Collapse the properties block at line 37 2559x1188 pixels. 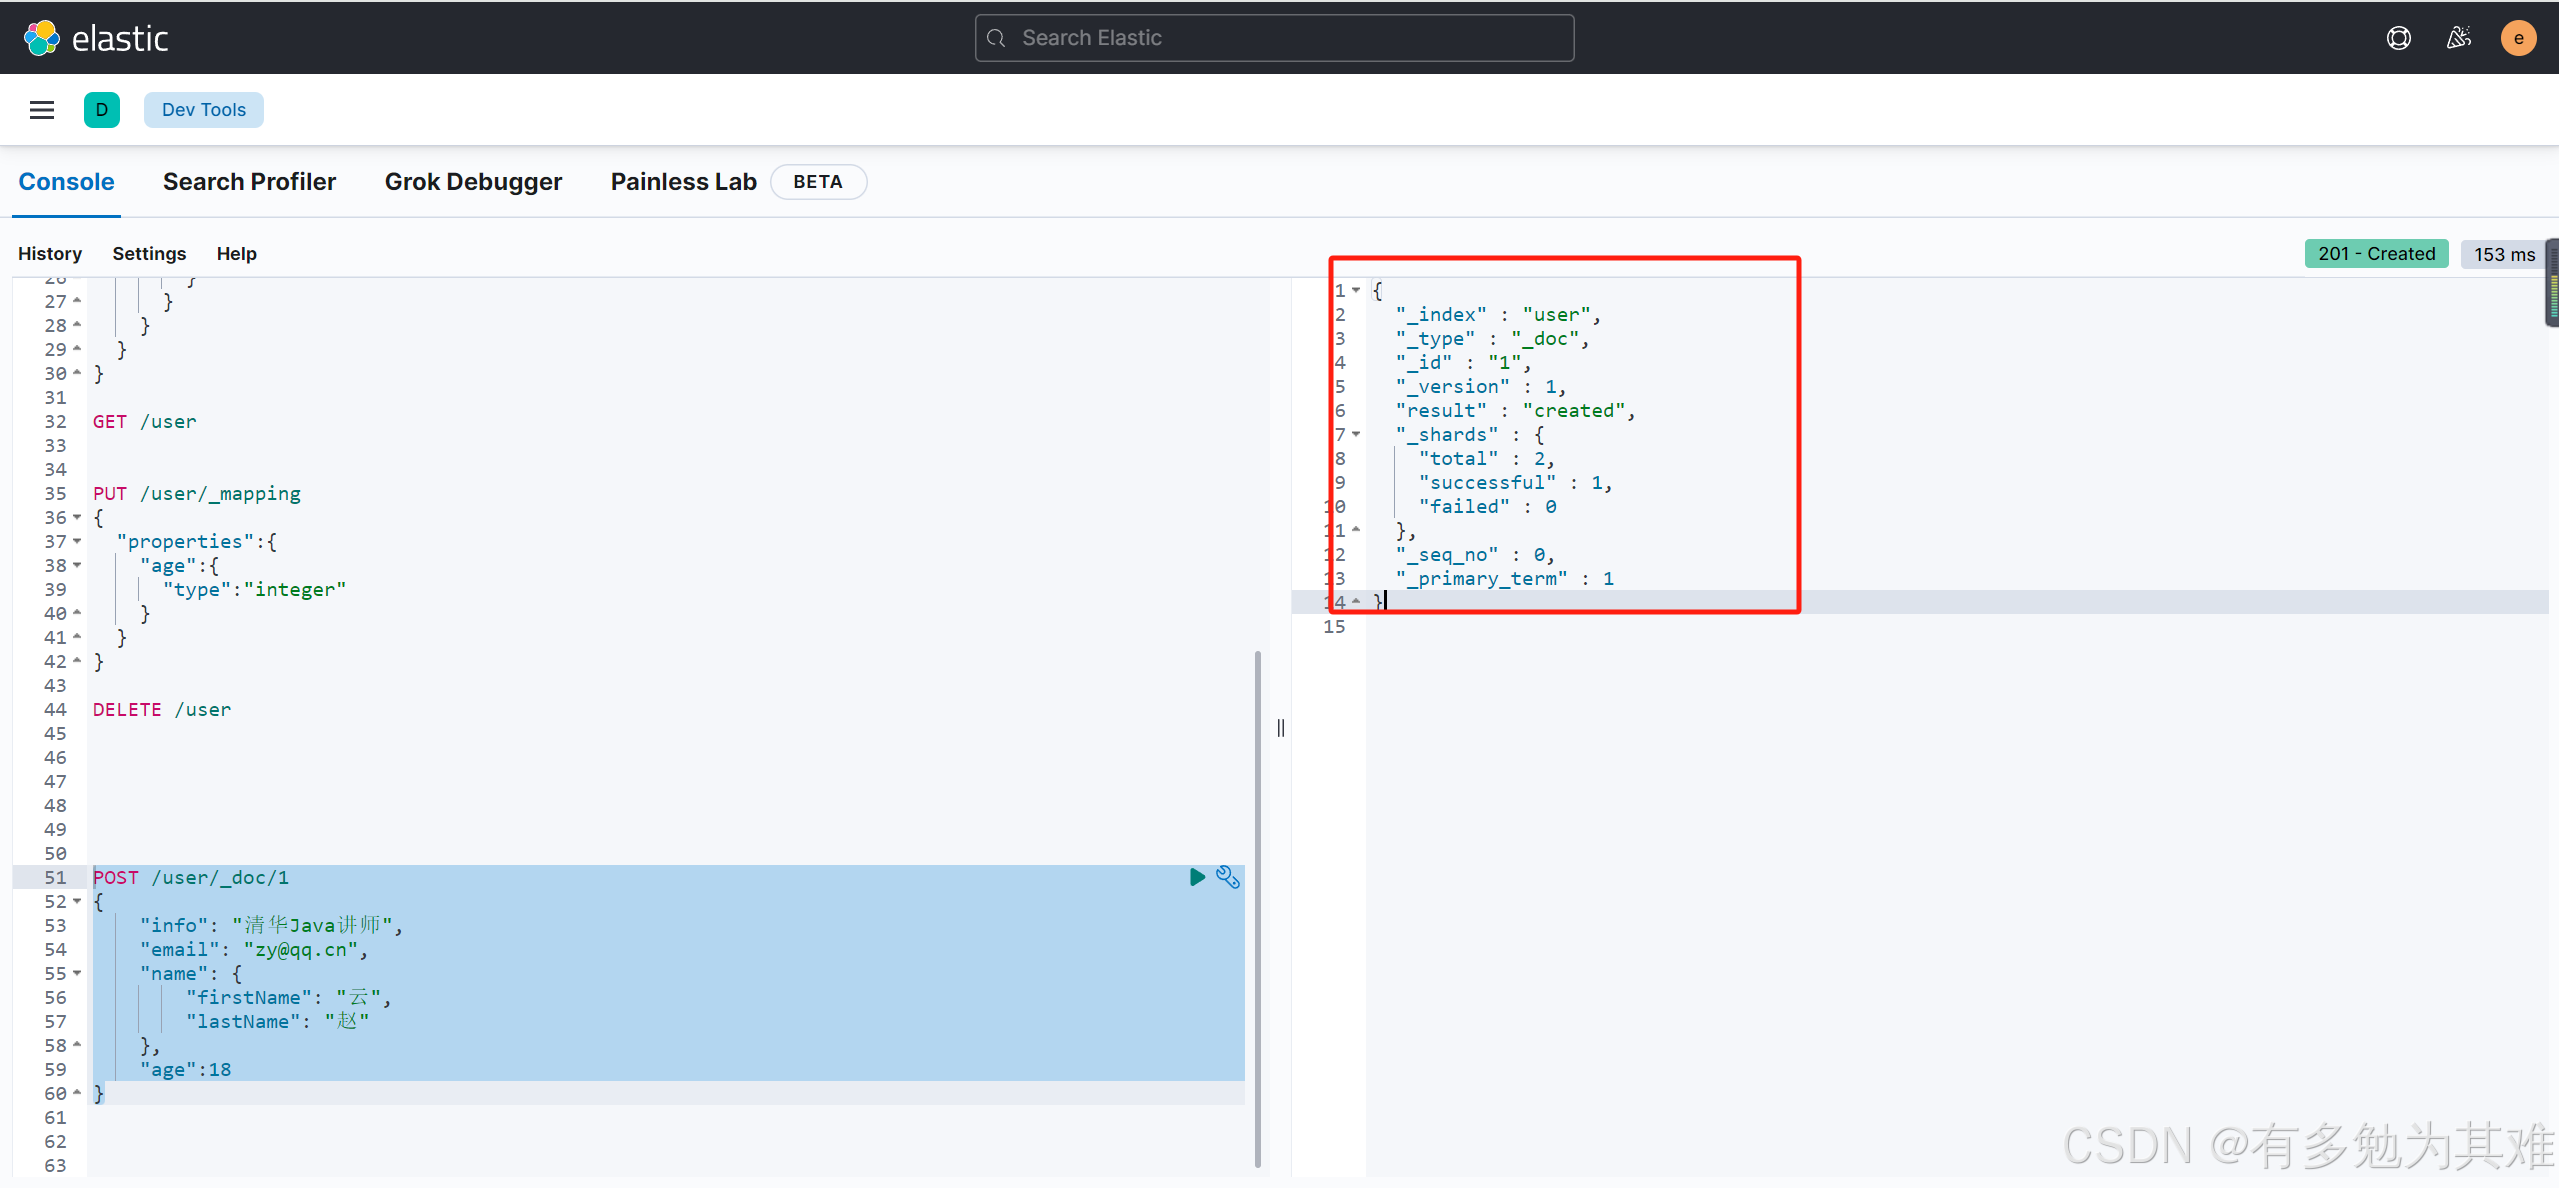click(x=77, y=541)
